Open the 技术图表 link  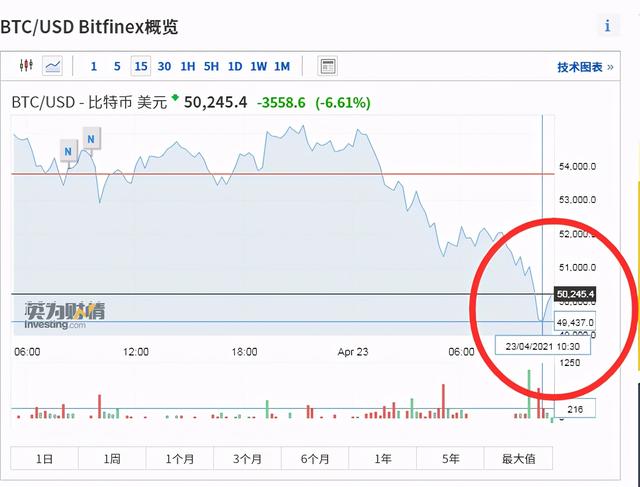[585, 67]
